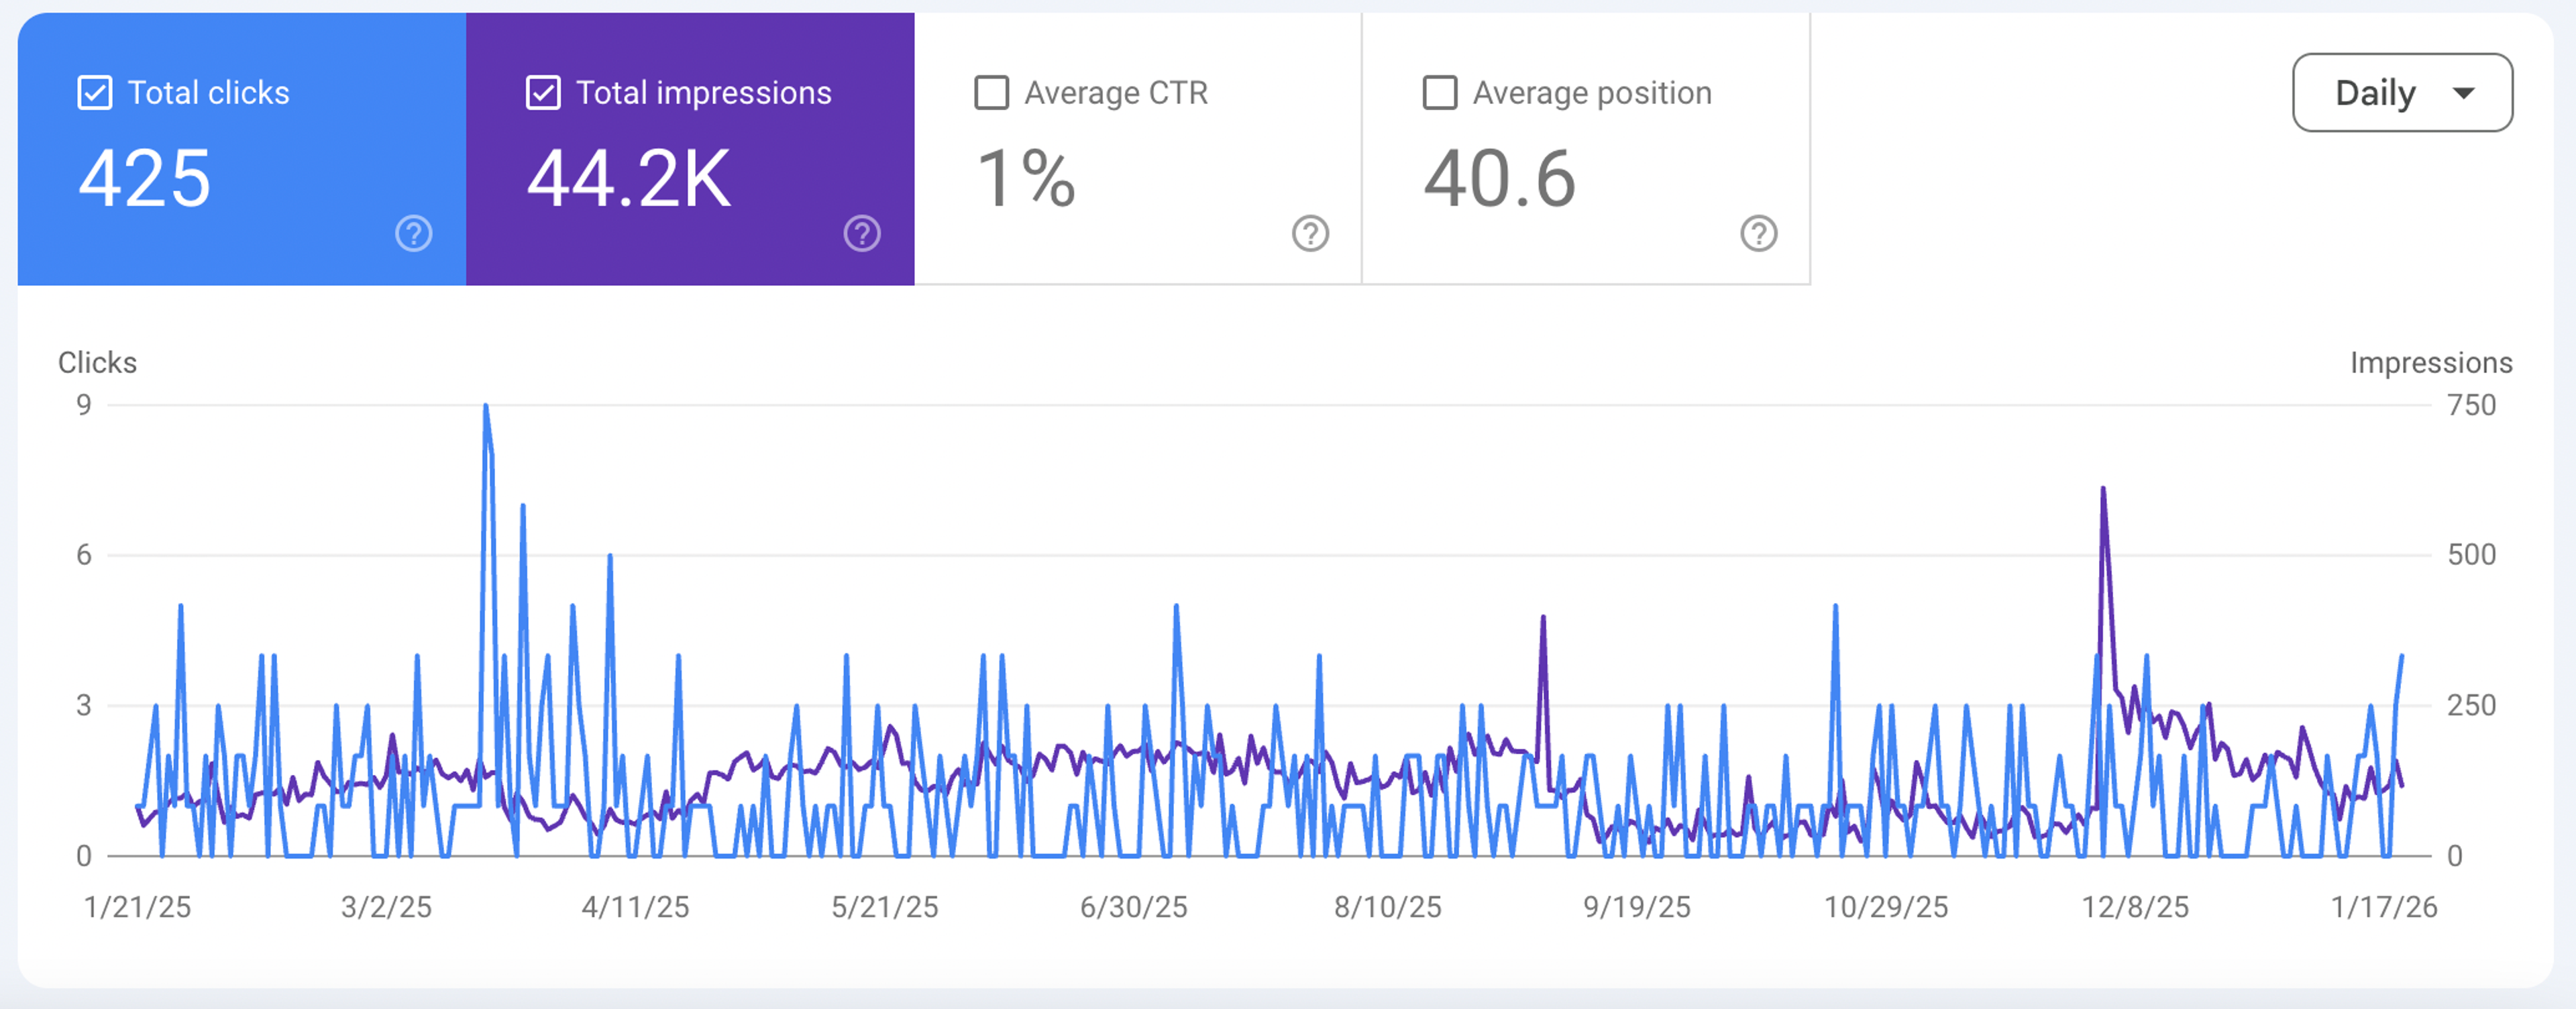Uncheck the Total clicks checkbox

click(95, 93)
